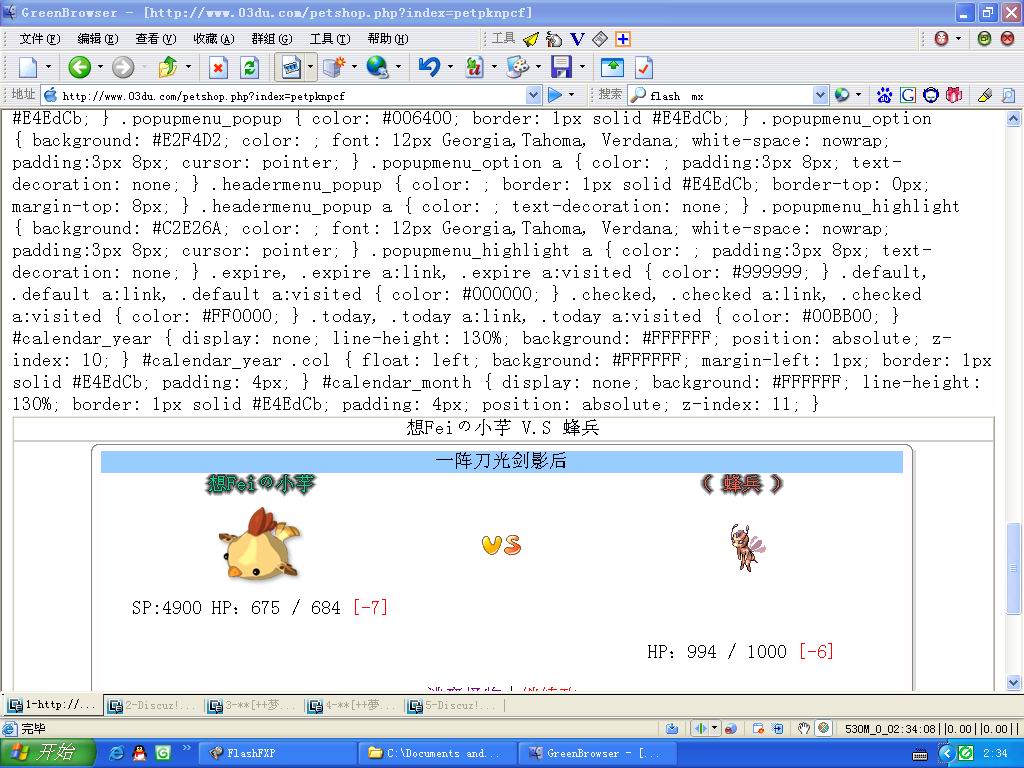Switch to tab 3-**[++梦...
This screenshot has width=1024, height=768.
(253, 705)
